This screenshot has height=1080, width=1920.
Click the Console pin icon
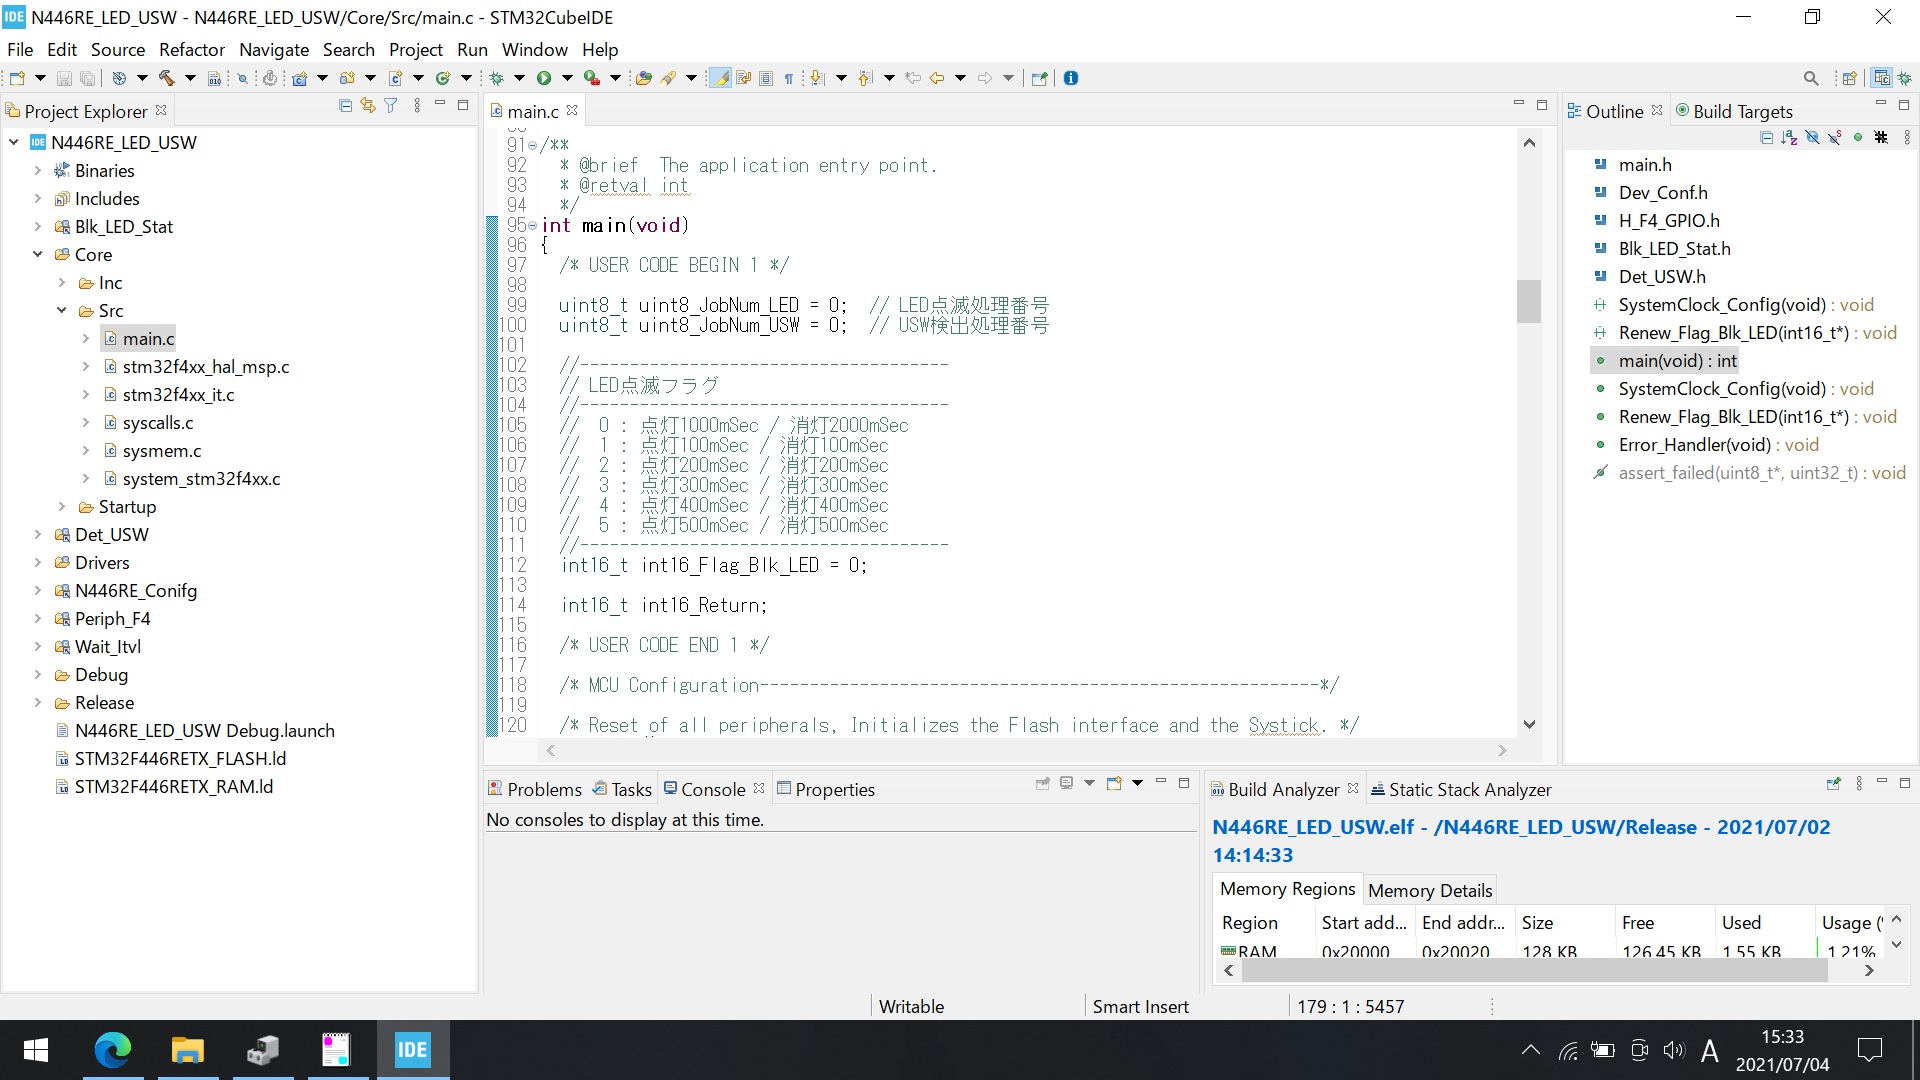tap(1042, 784)
